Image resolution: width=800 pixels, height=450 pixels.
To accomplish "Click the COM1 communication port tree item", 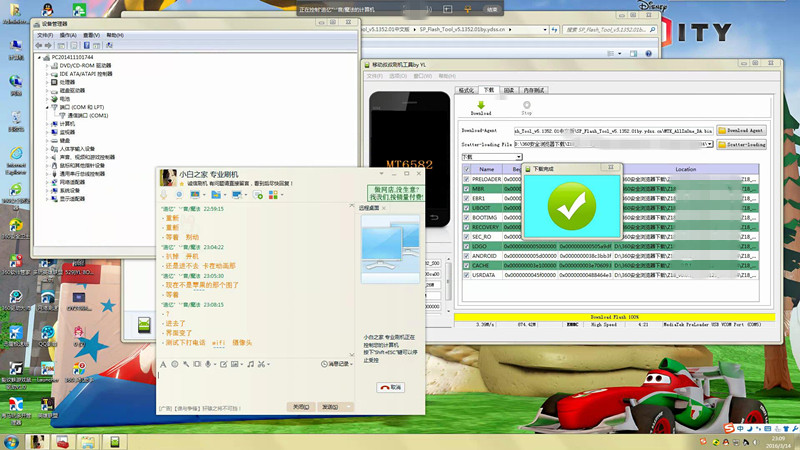I will tap(88, 116).
